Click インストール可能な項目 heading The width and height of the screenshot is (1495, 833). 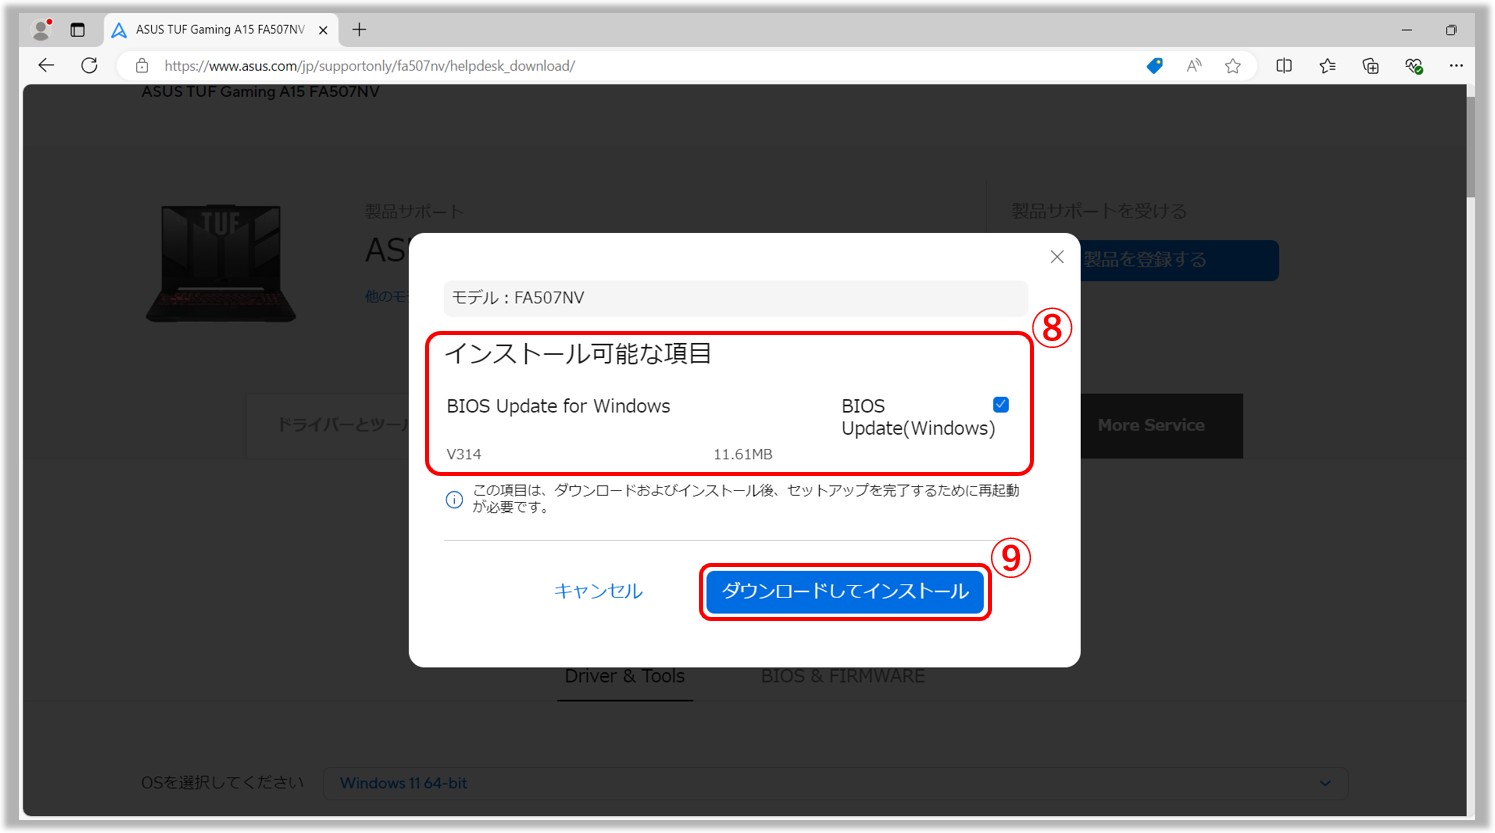tap(578, 354)
